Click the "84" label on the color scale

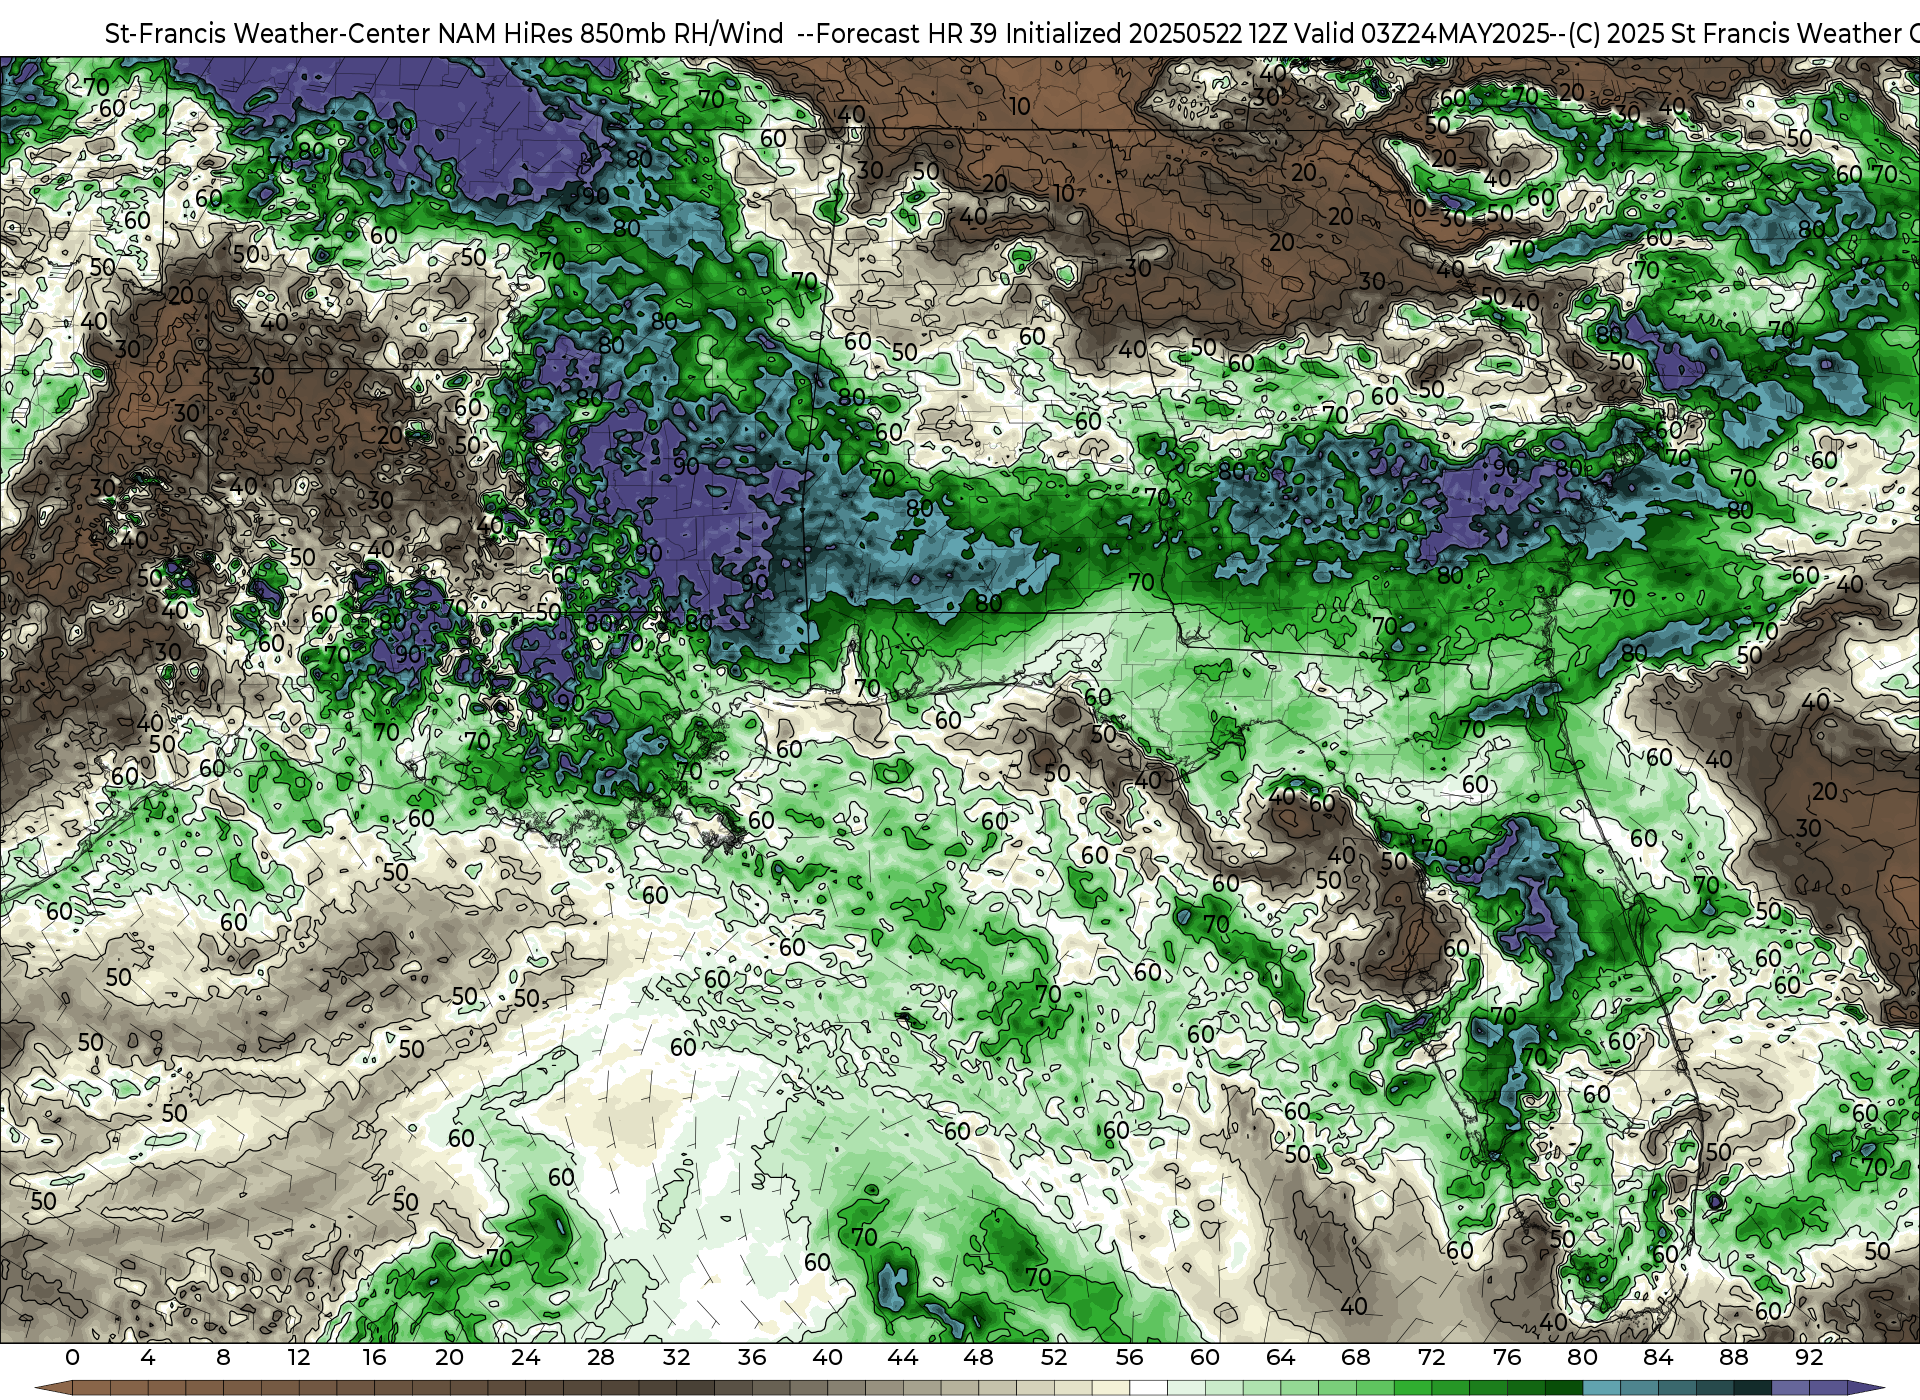[x=1658, y=1357]
